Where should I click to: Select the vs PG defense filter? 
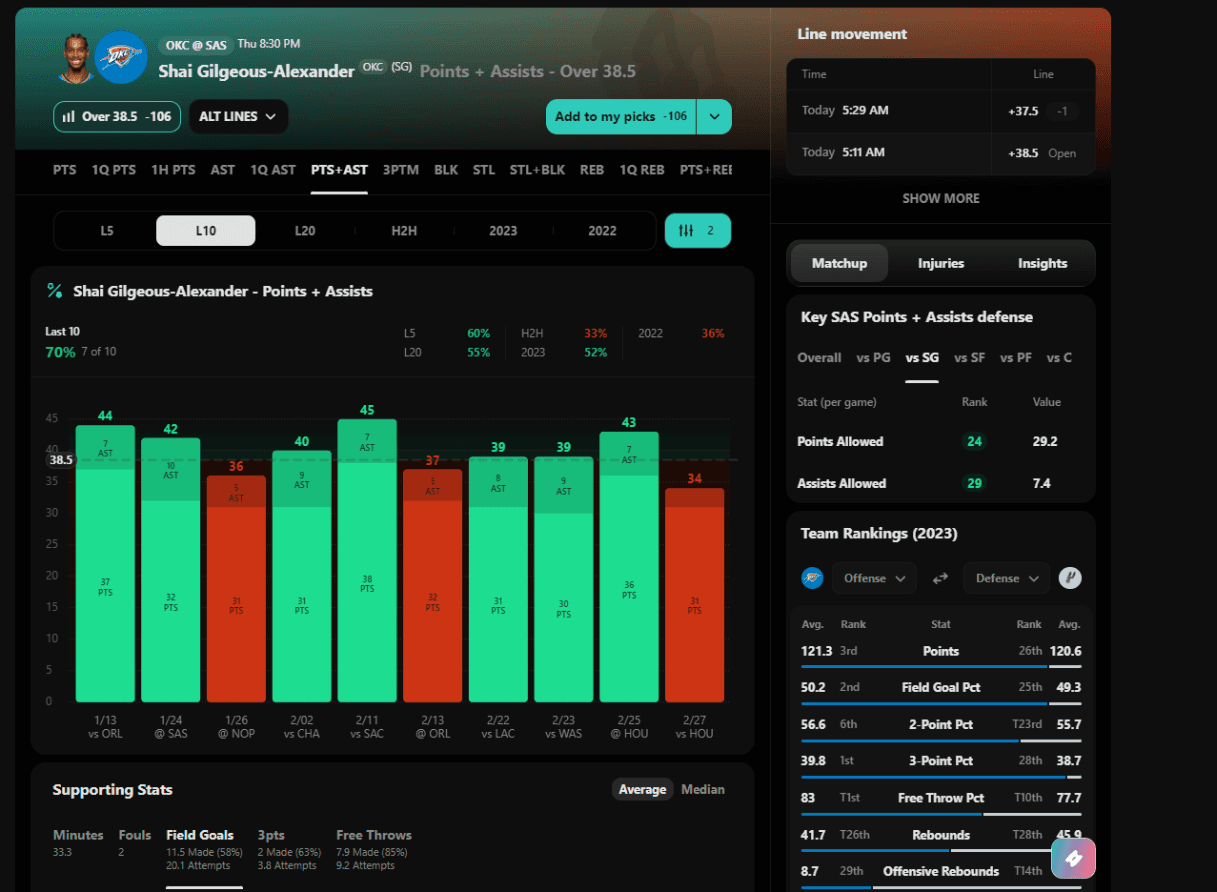click(873, 357)
